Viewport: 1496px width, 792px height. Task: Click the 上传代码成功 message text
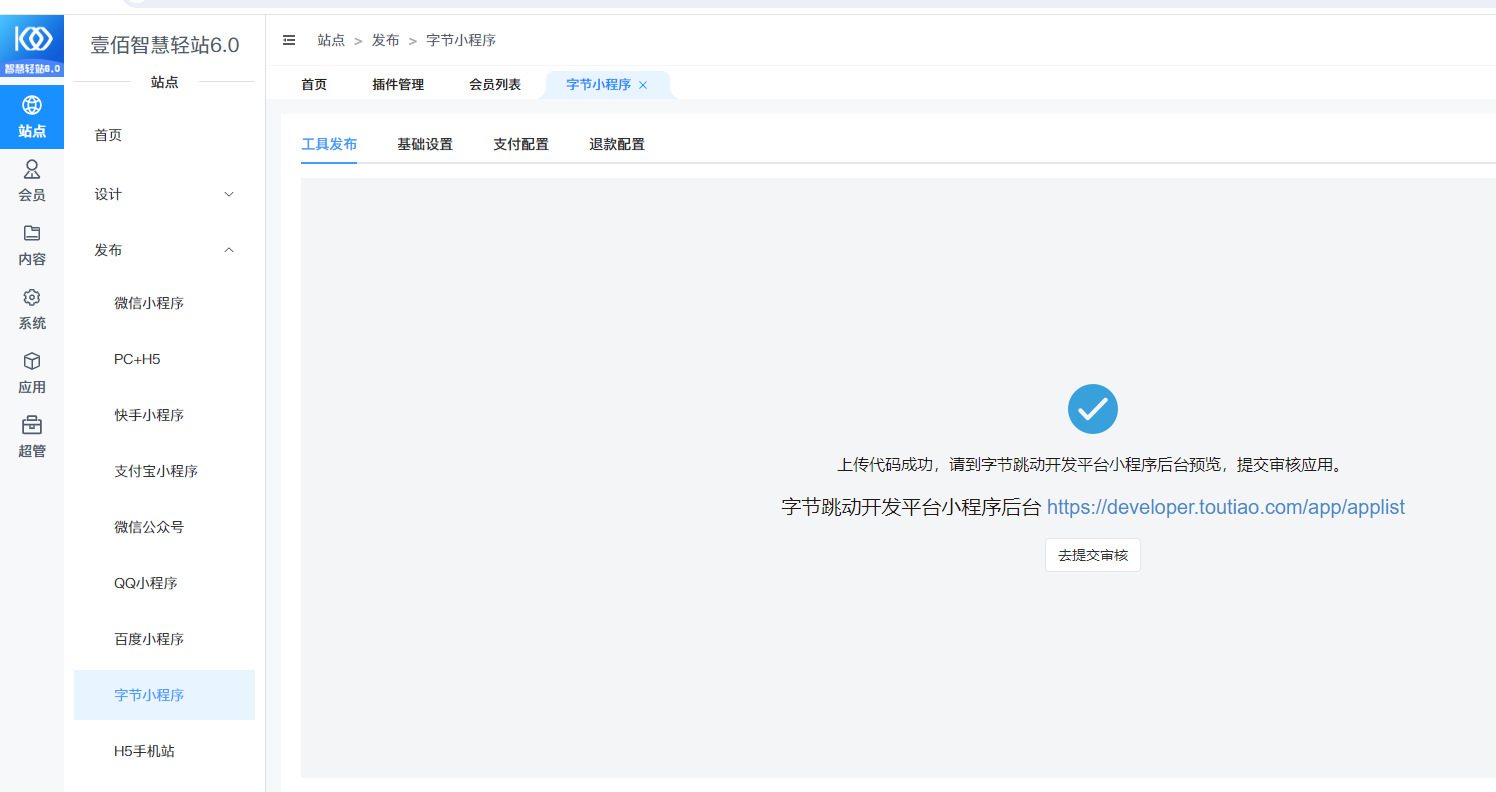(1089, 465)
